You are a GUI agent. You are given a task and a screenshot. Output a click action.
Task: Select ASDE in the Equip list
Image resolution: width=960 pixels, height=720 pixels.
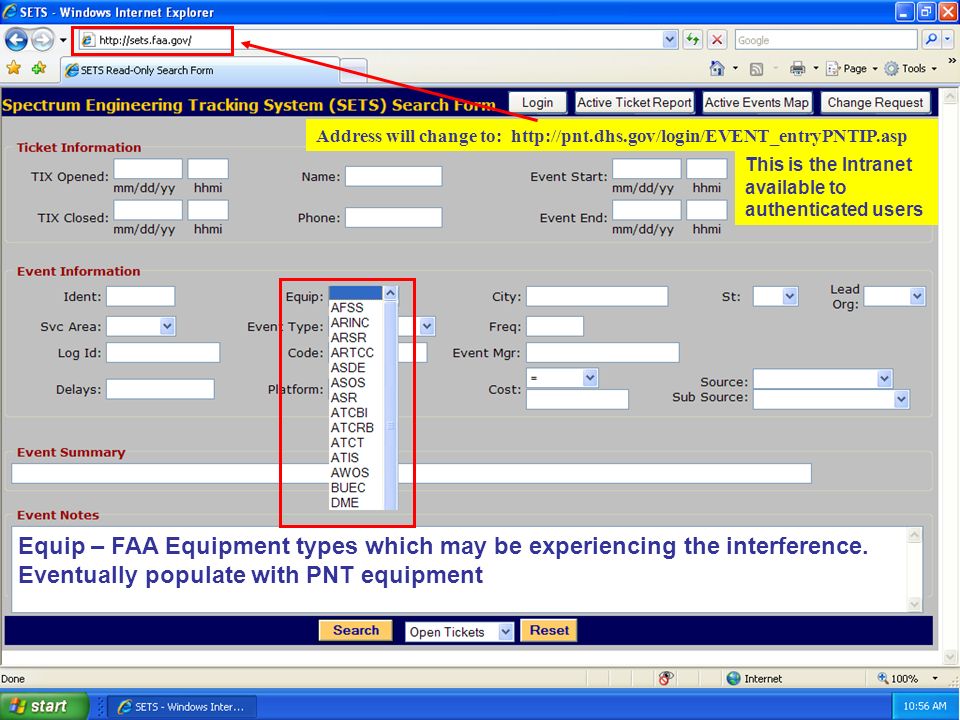click(x=356, y=367)
